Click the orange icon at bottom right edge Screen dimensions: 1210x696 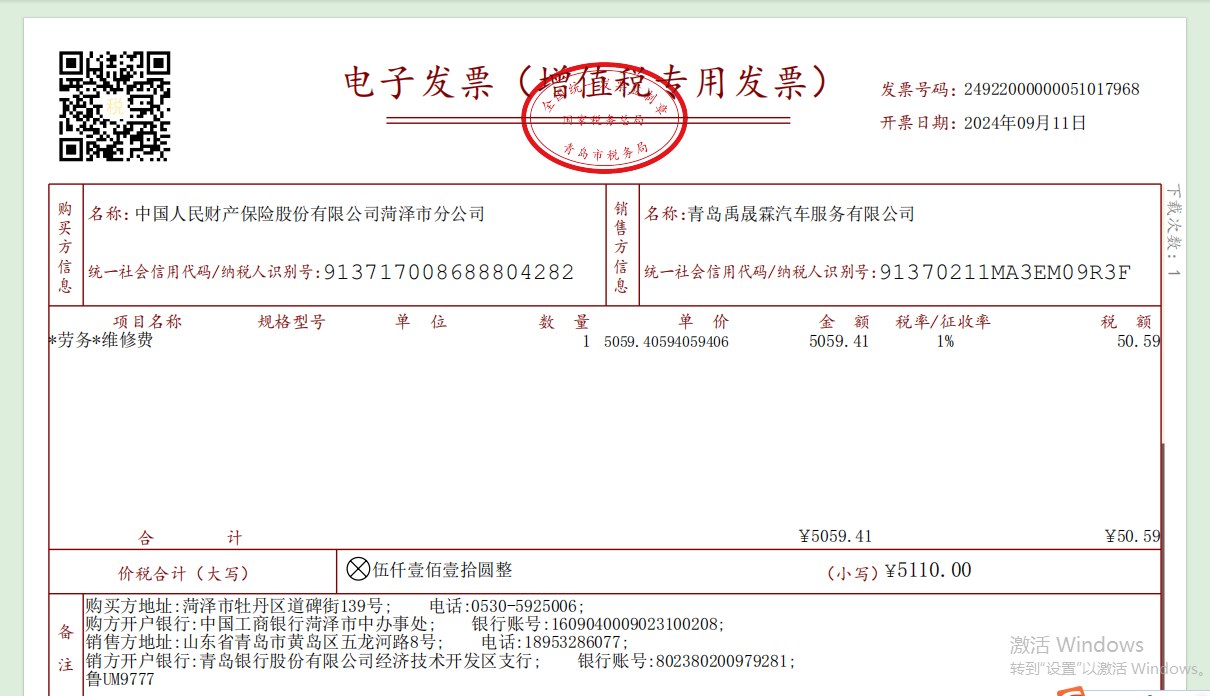click(x=1071, y=690)
